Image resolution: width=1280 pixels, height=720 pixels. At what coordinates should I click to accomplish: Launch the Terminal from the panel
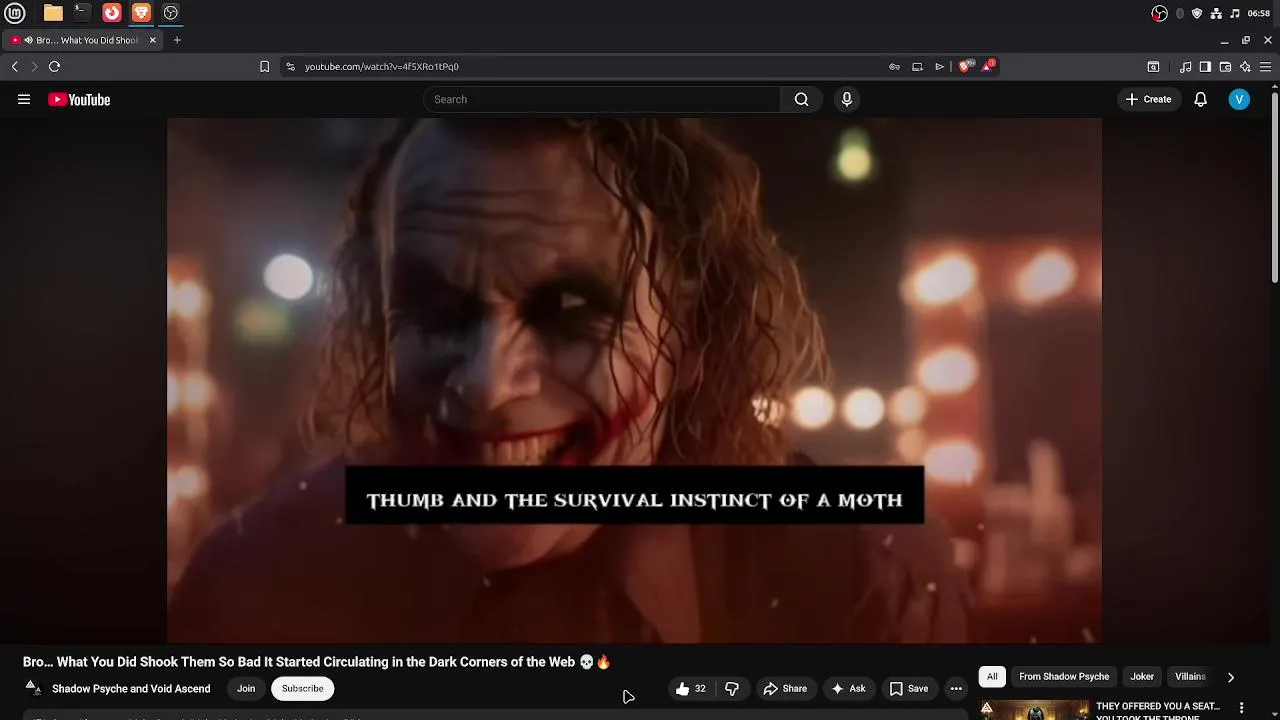82,13
